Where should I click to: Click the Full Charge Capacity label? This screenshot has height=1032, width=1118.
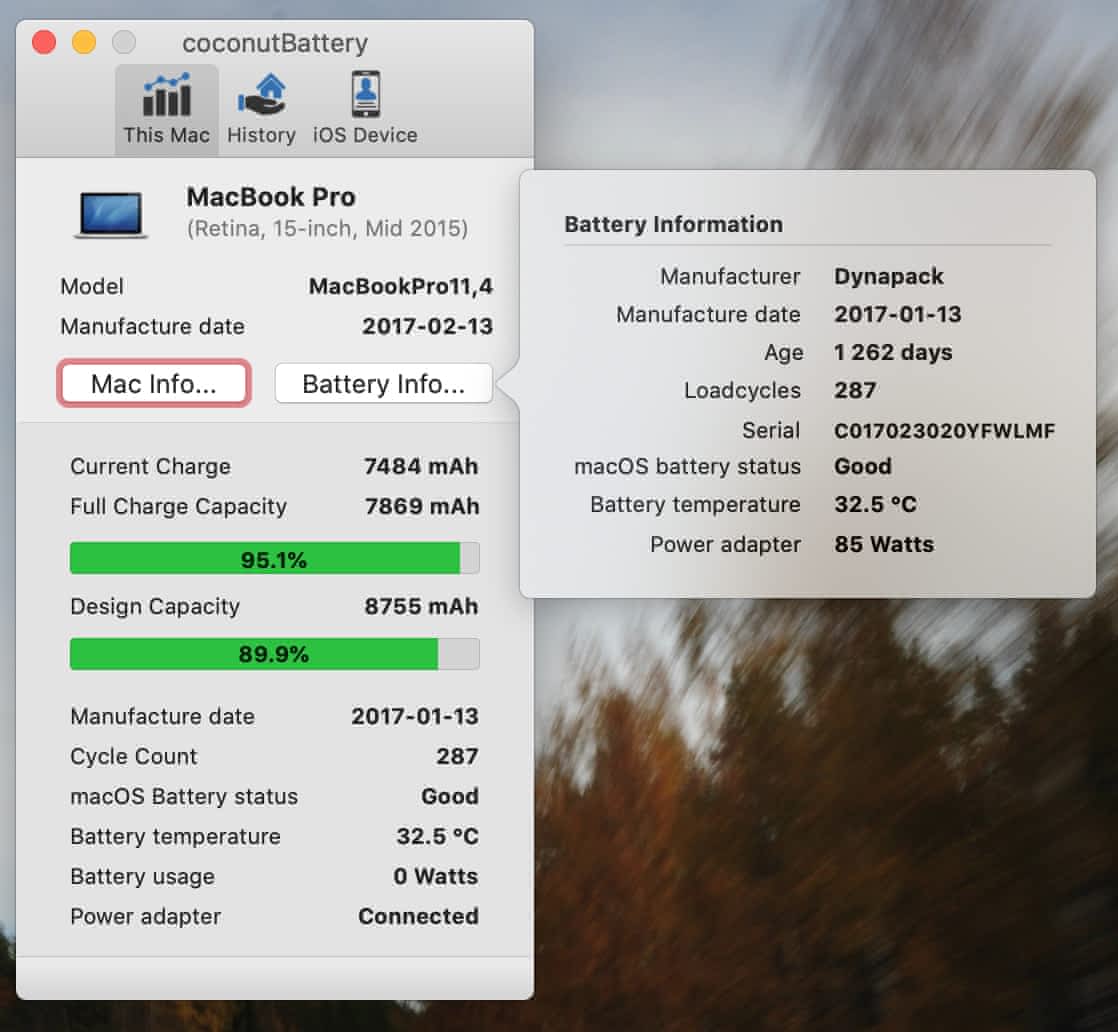pyautogui.click(x=178, y=506)
